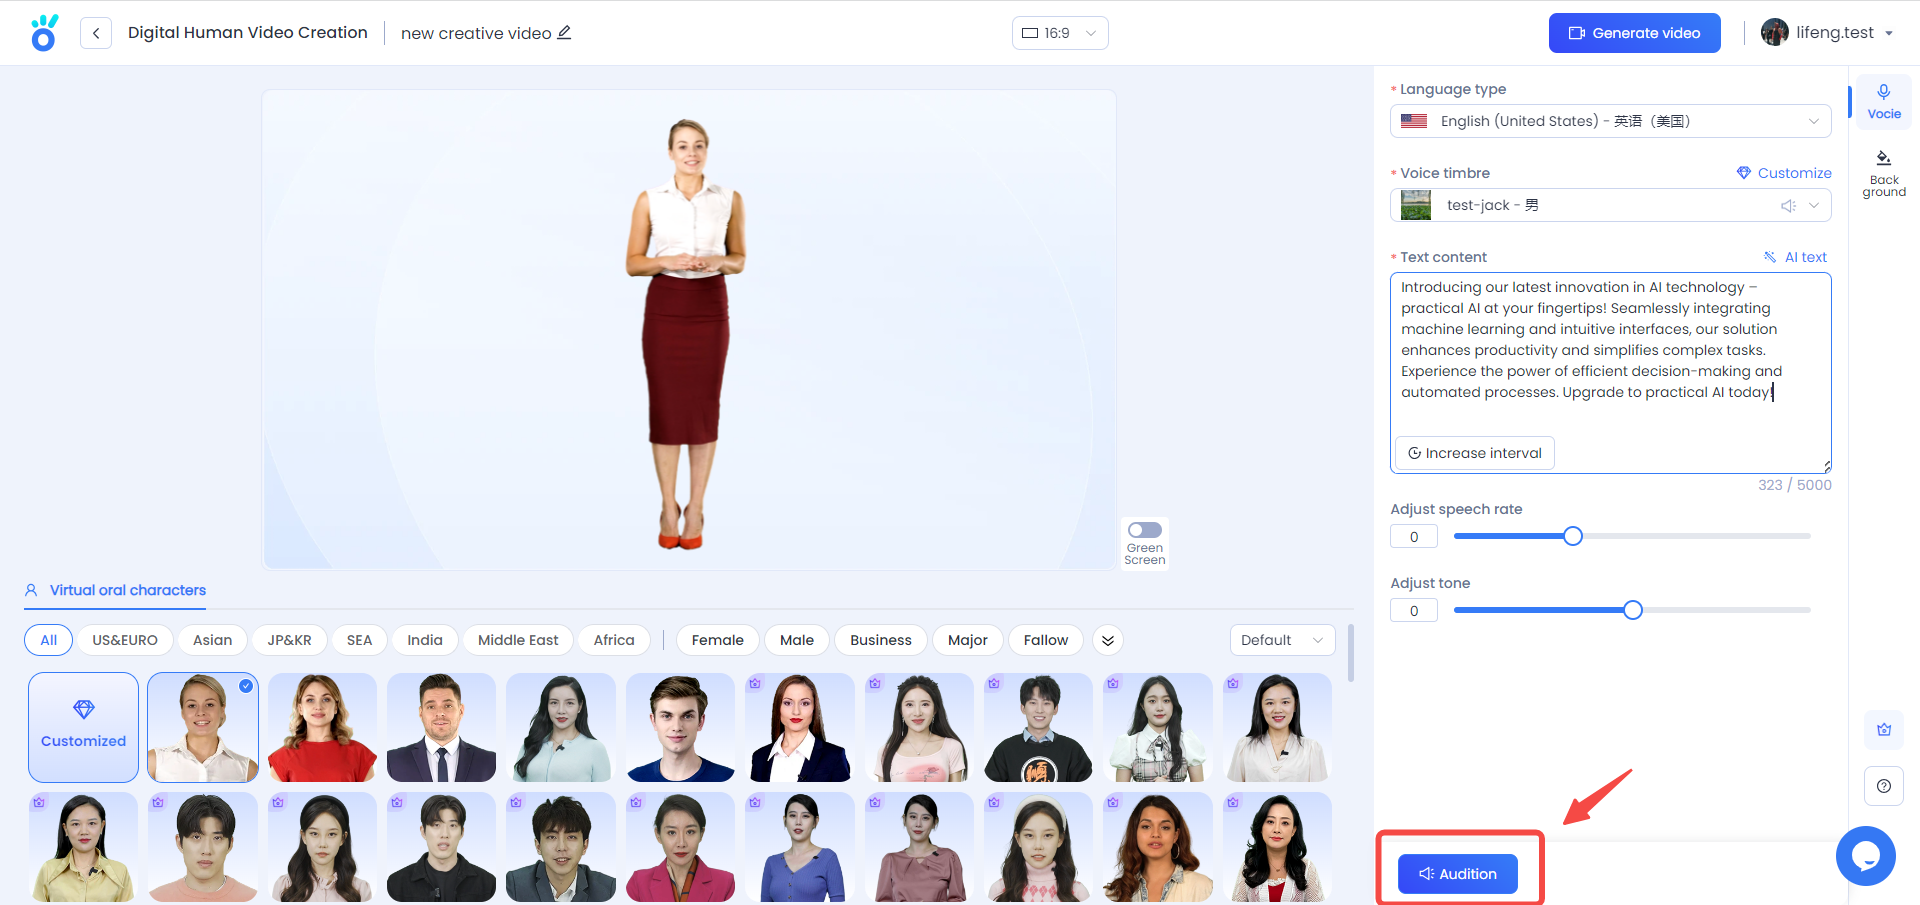This screenshot has height=905, width=1920.
Task: Open the Default sort dropdown
Action: 1283,640
